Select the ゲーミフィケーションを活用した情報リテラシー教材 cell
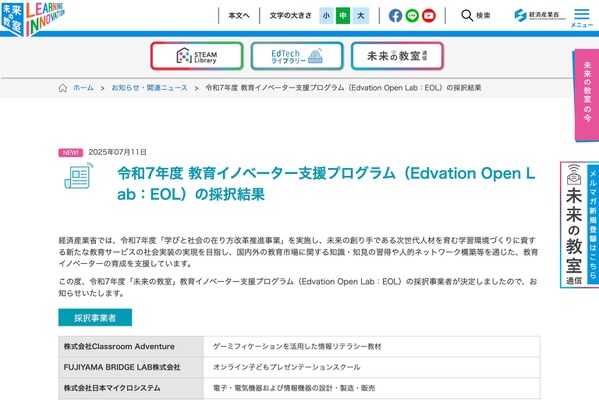599x400 pixels. (372, 347)
